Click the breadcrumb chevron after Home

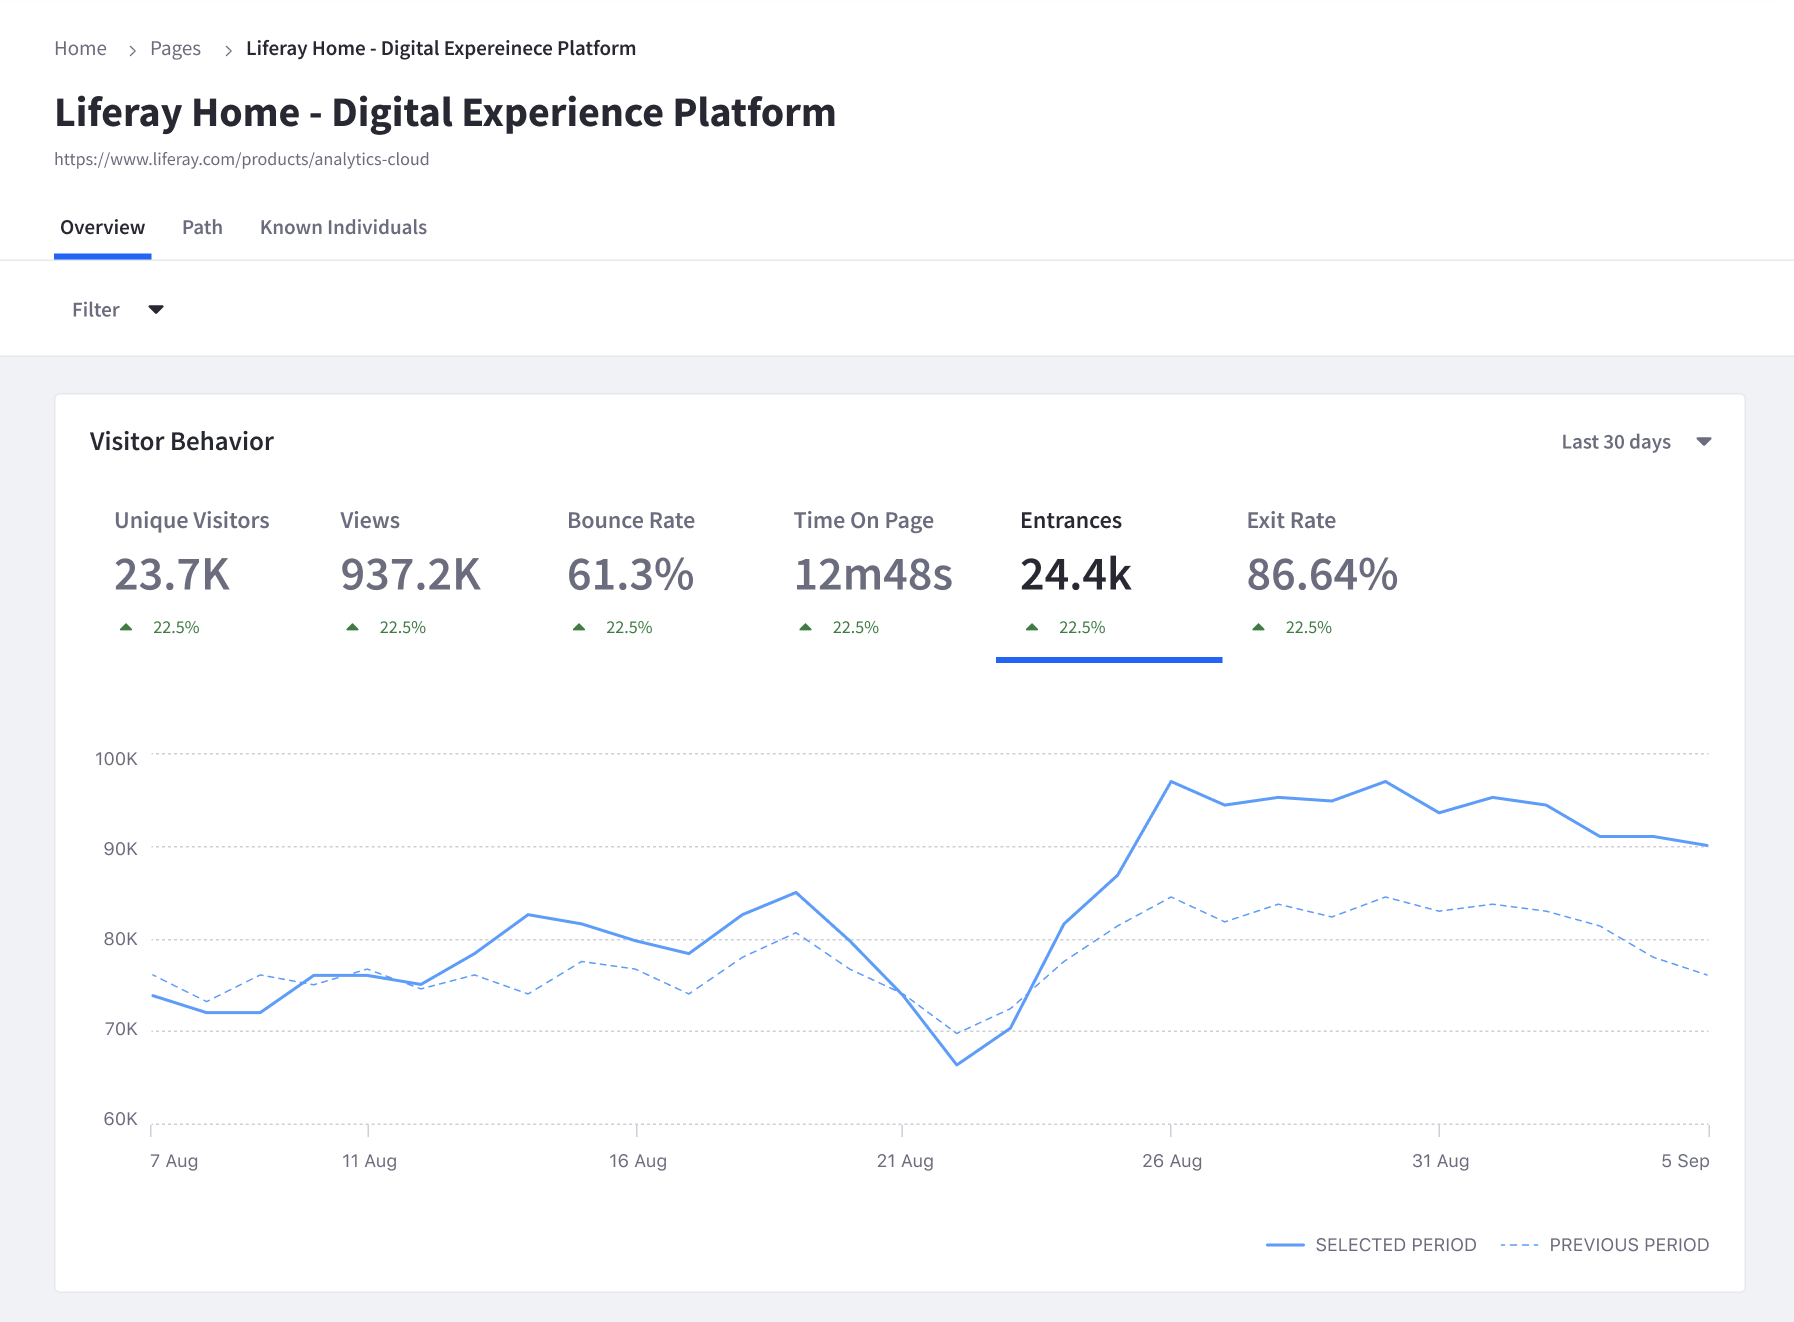[x=132, y=50]
